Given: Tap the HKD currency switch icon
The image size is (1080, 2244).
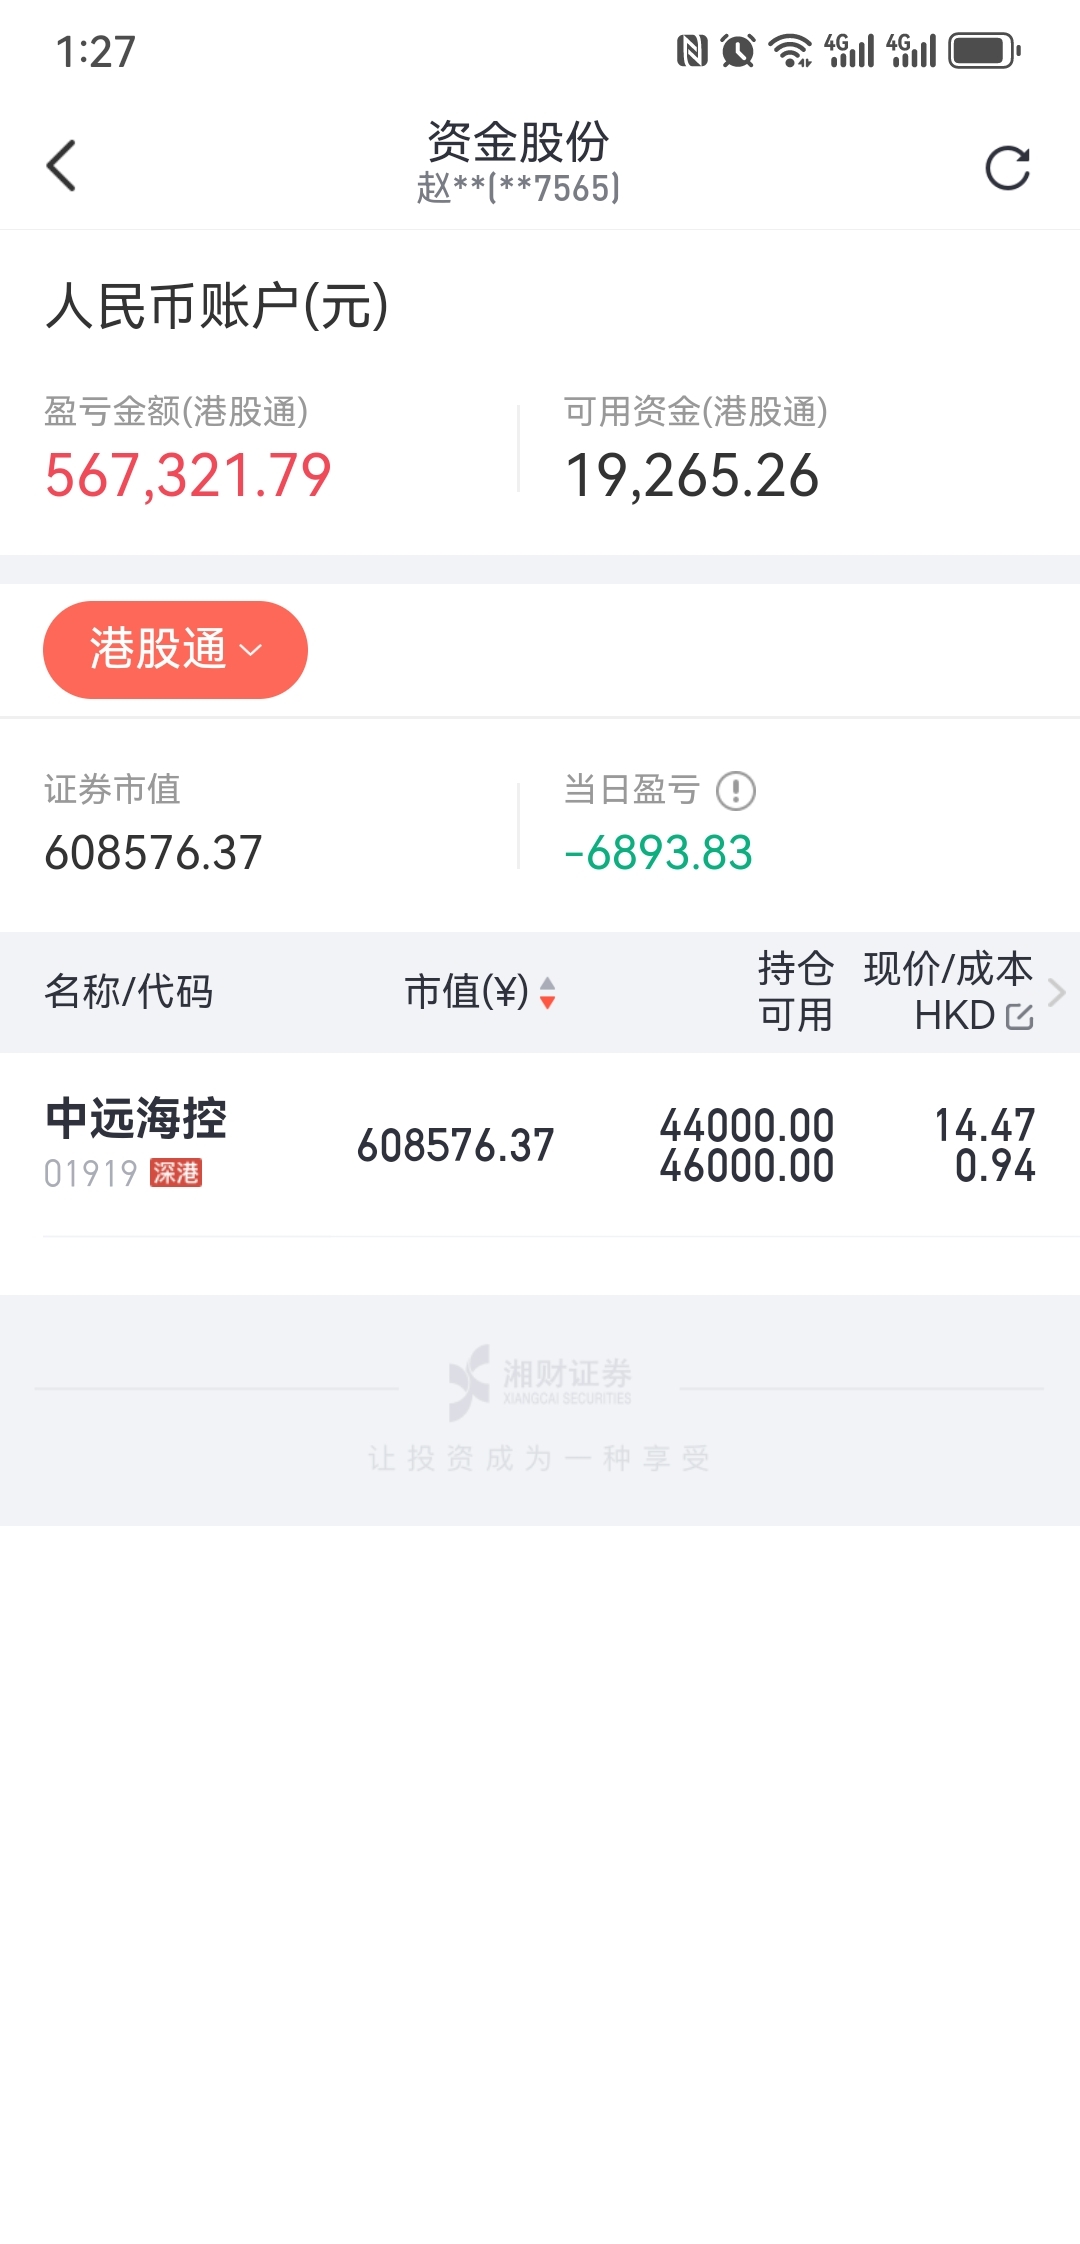Looking at the screenshot, I should tap(1019, 1016).
